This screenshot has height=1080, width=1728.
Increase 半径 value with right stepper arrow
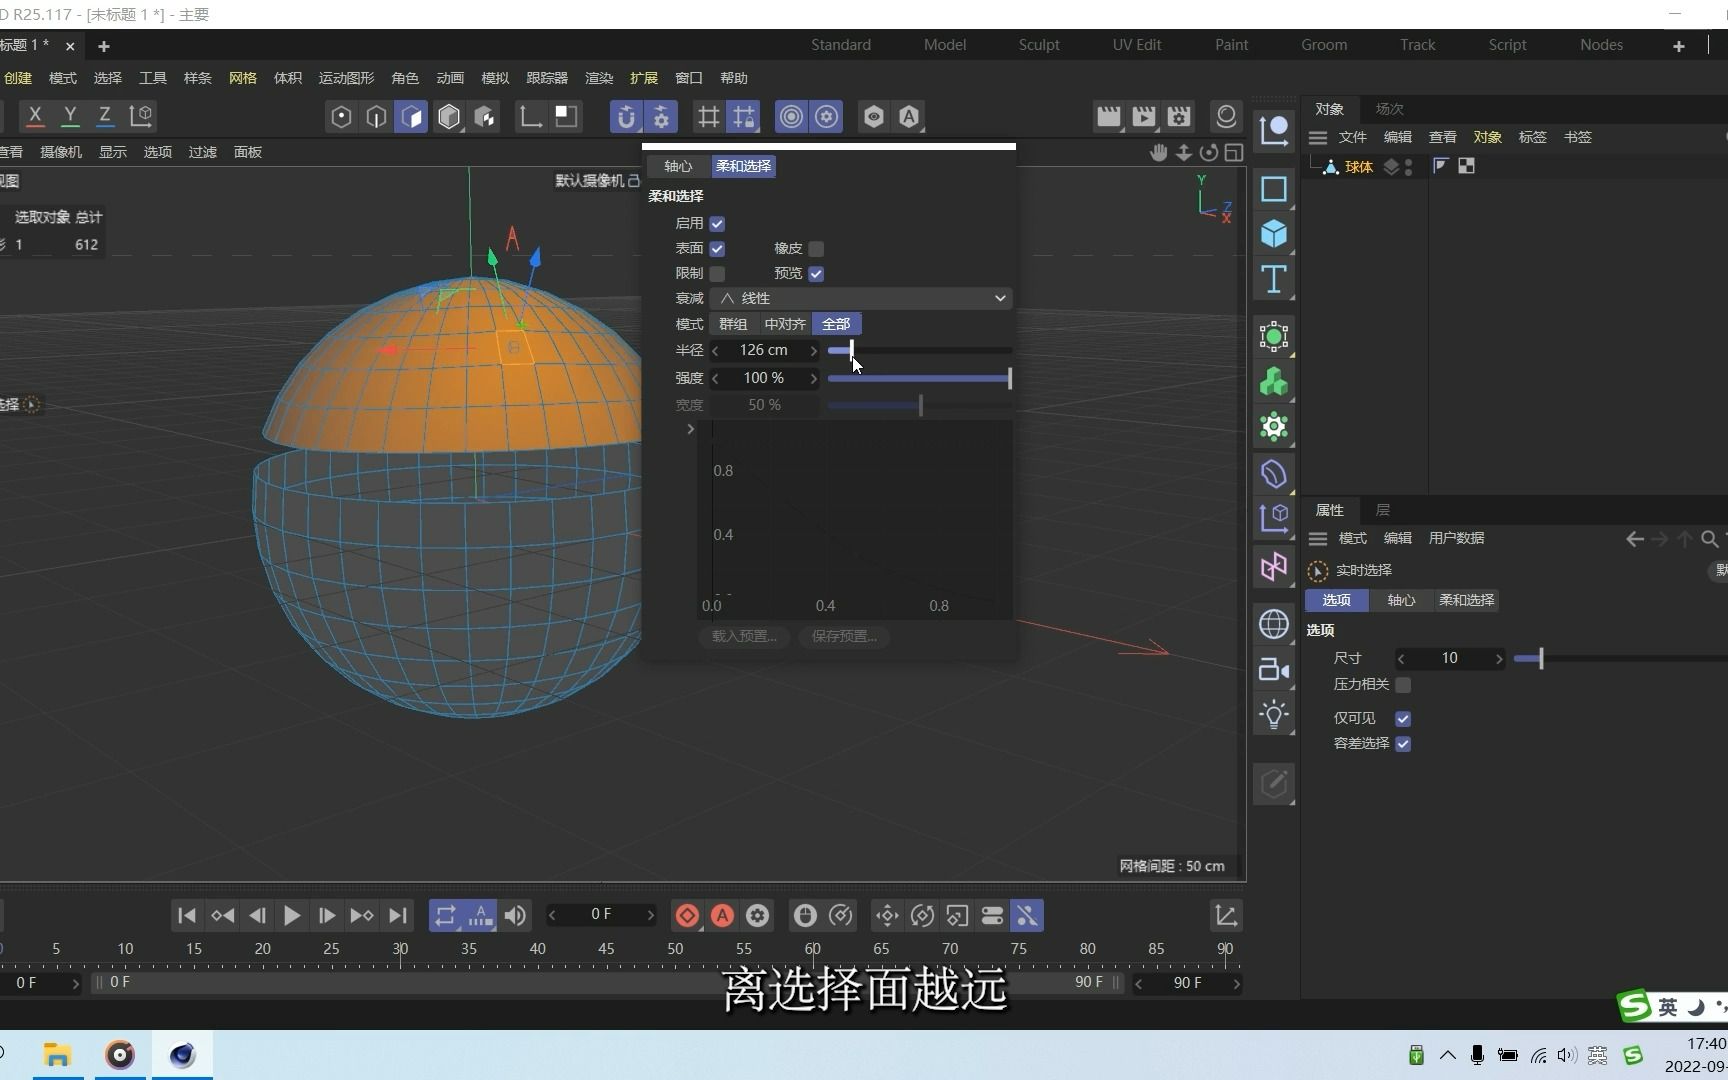[x=814, y=350]
